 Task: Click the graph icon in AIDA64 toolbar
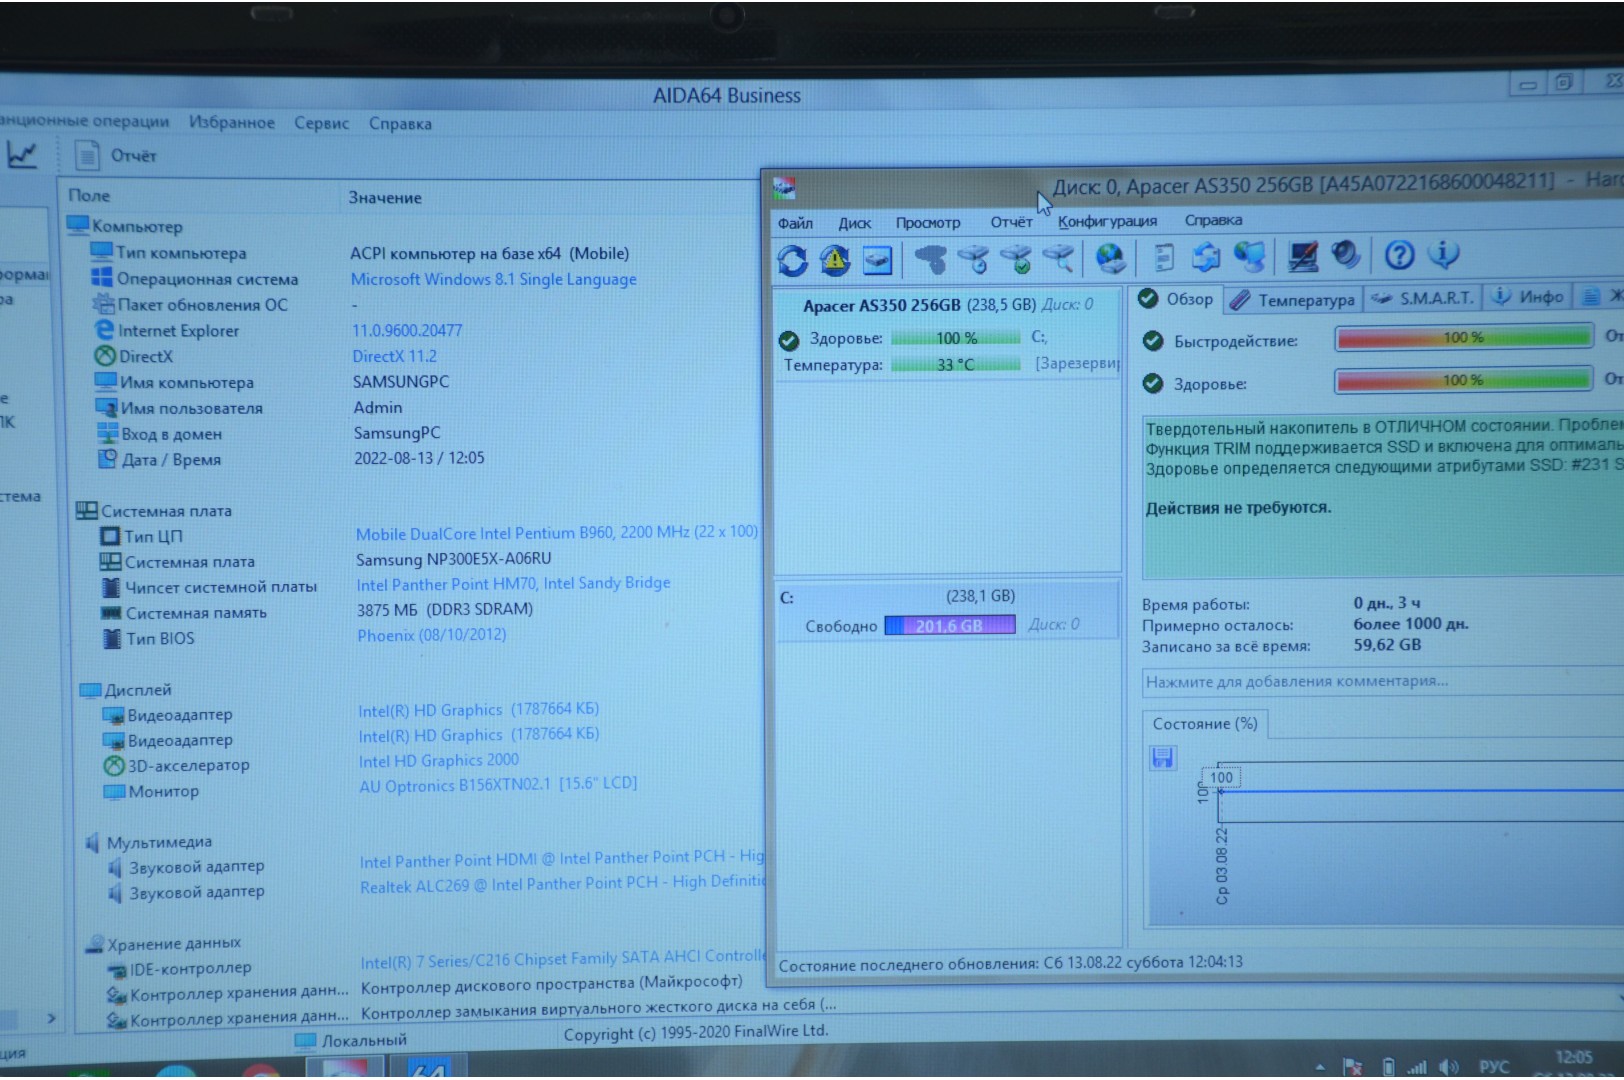22,154
